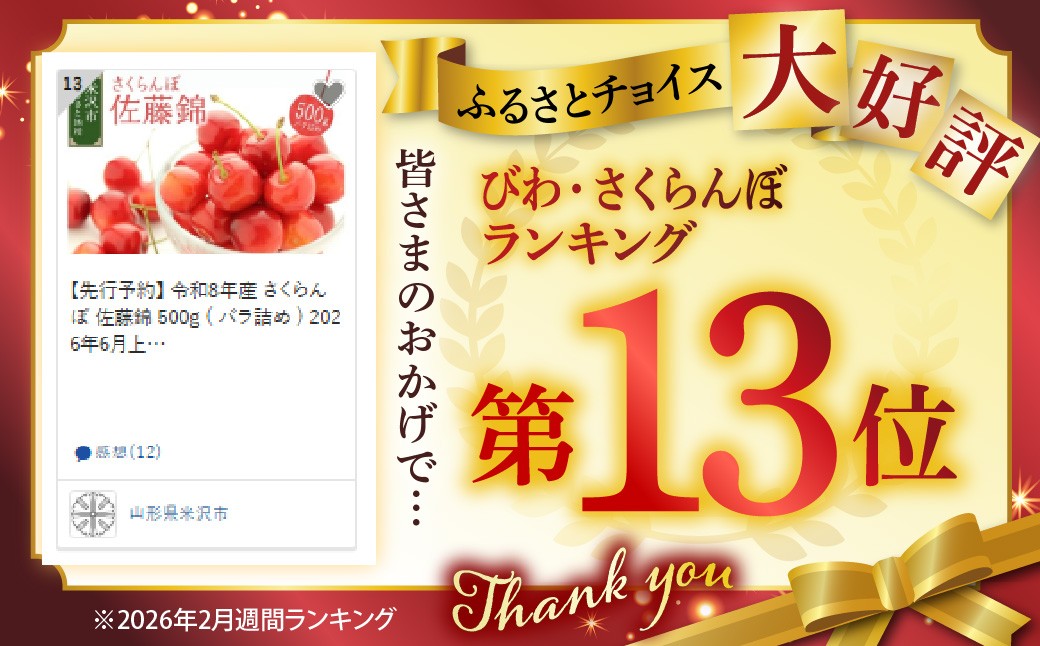The height and width of the screenshot is (646, 1040).
Task: Click the ※2026年2月週間ランキング footnote
Action: tap(244, 620)
